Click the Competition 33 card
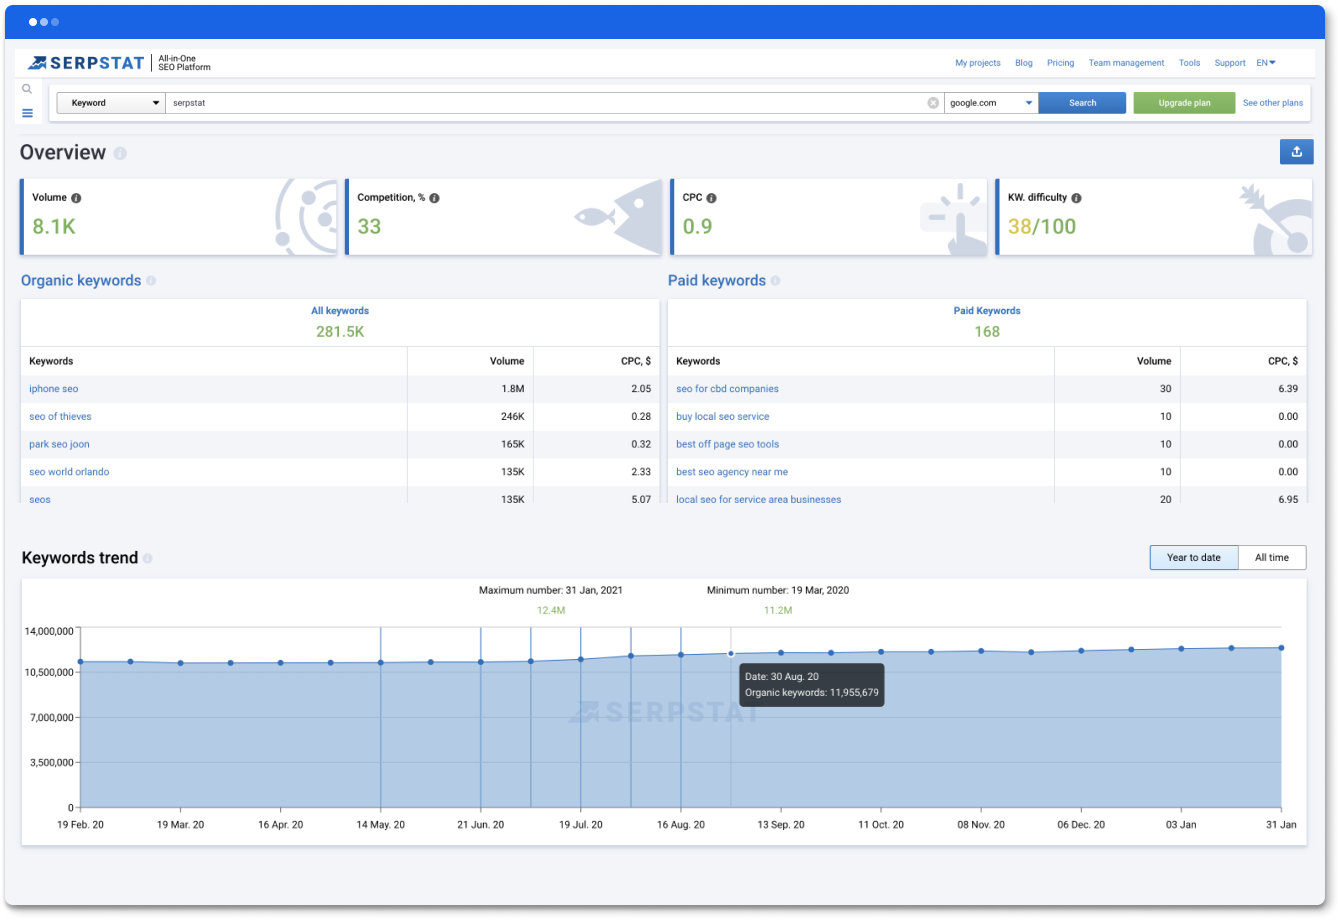1340x920 pixels. click(504, 217)
